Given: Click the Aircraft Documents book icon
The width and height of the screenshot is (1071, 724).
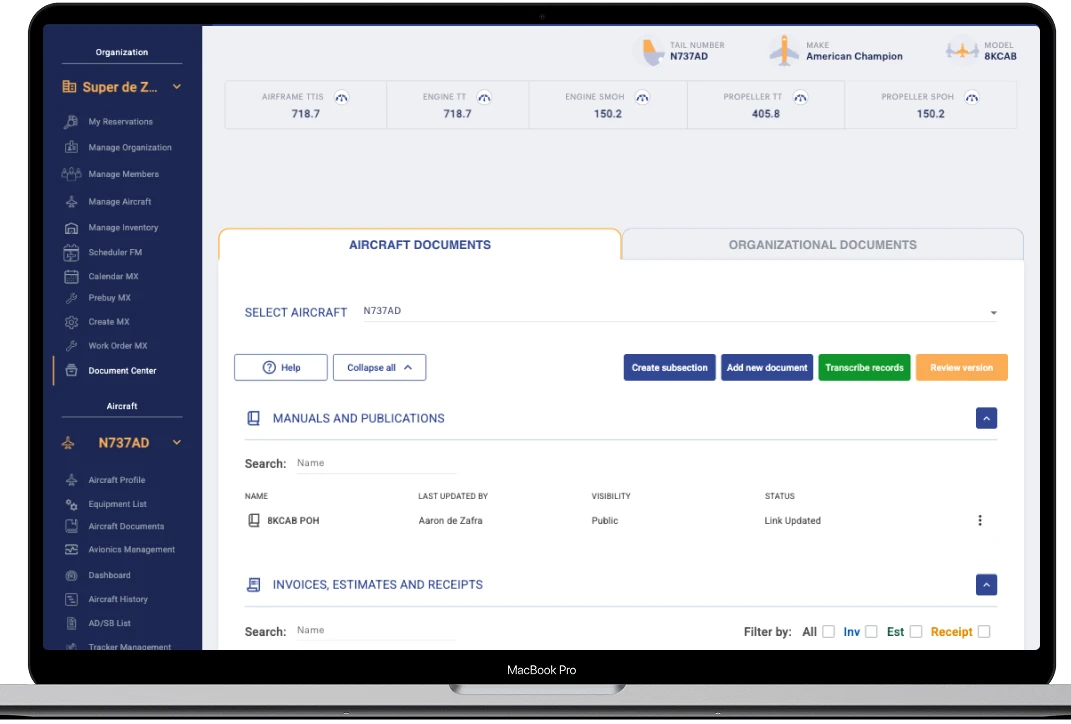Looking at the screenshot, I should (x=71, y=527).
